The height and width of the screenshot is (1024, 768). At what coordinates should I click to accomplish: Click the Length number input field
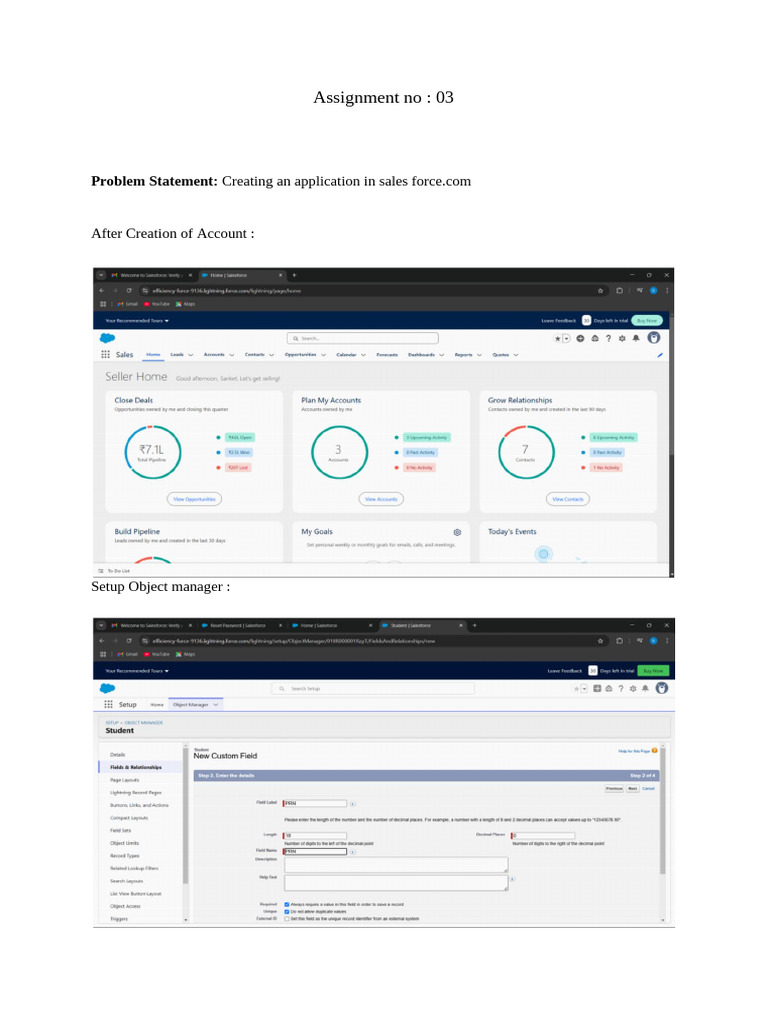pyautogui.click(x=315, y=835)
